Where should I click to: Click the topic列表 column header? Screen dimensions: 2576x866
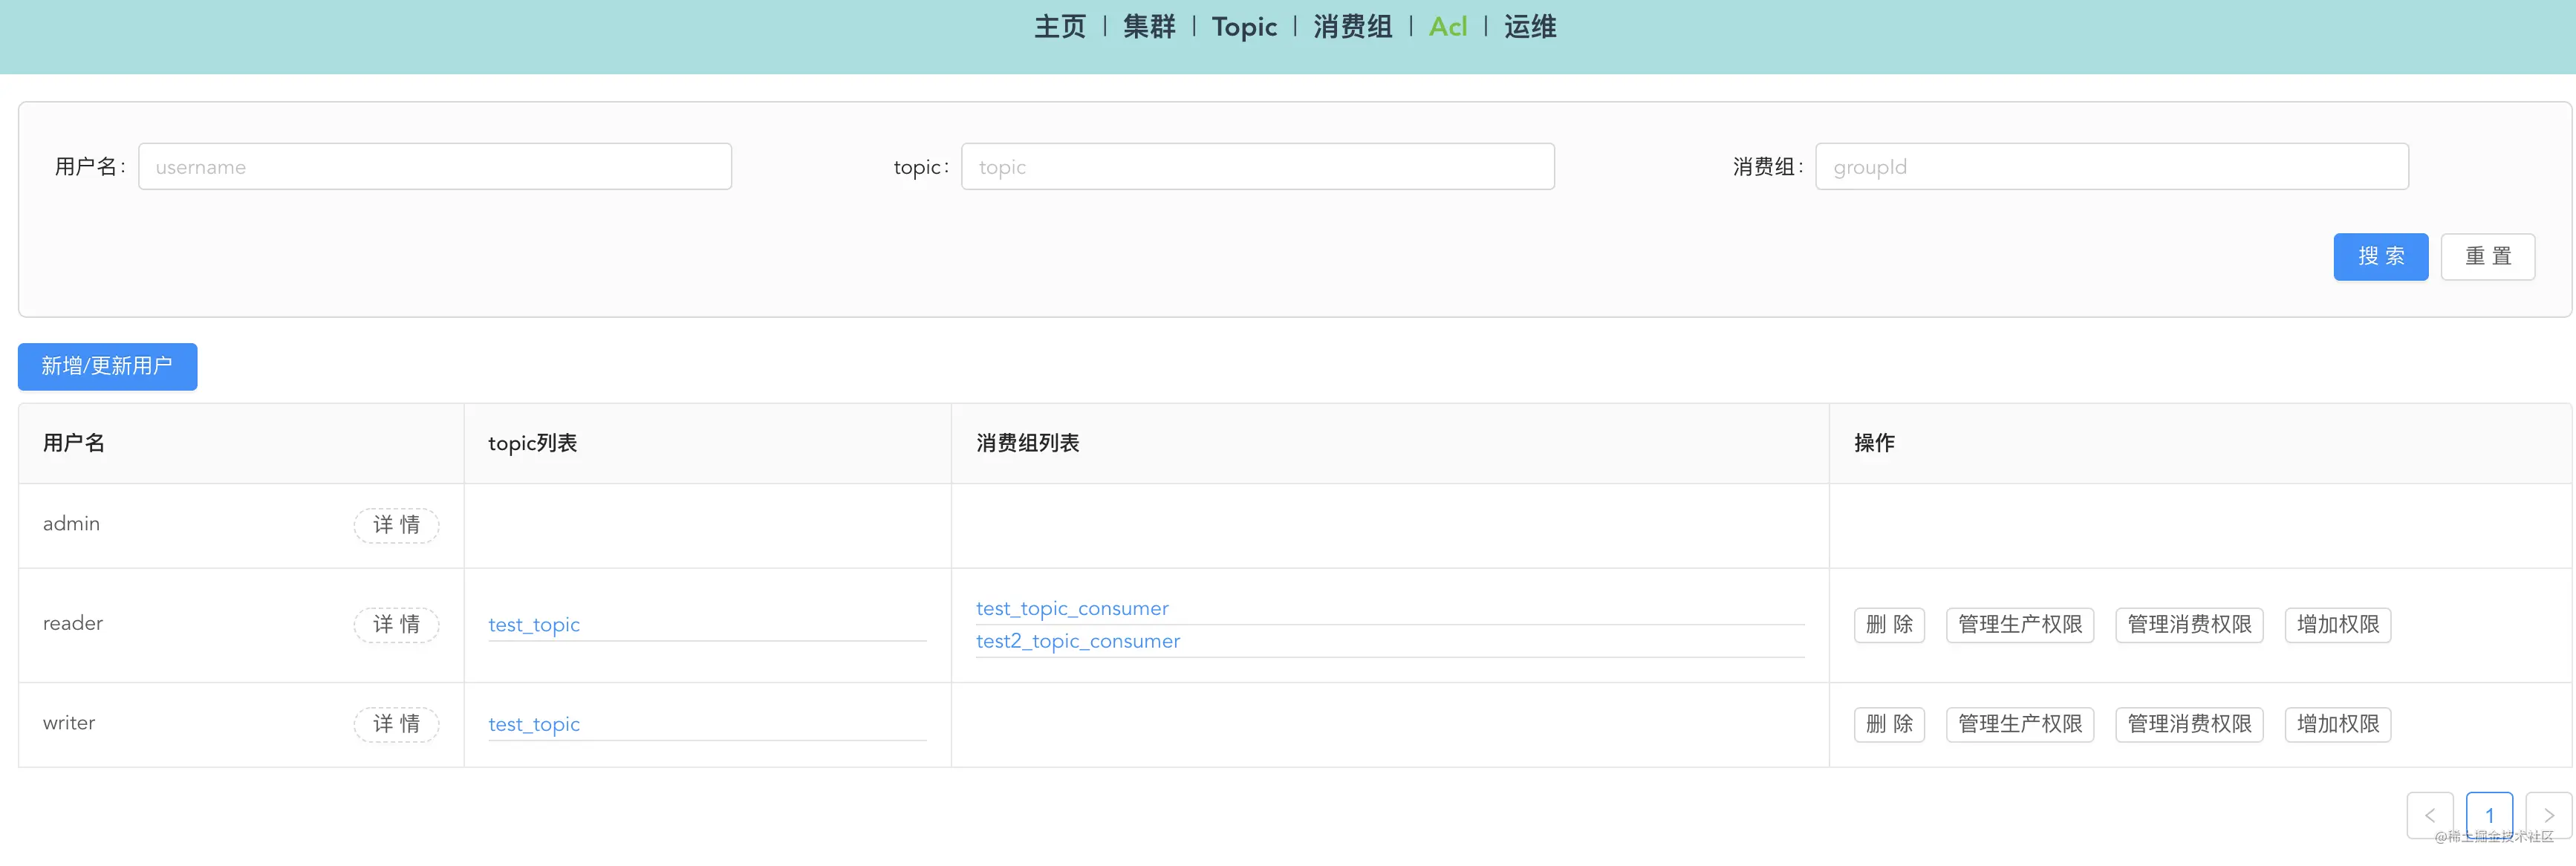708,443
